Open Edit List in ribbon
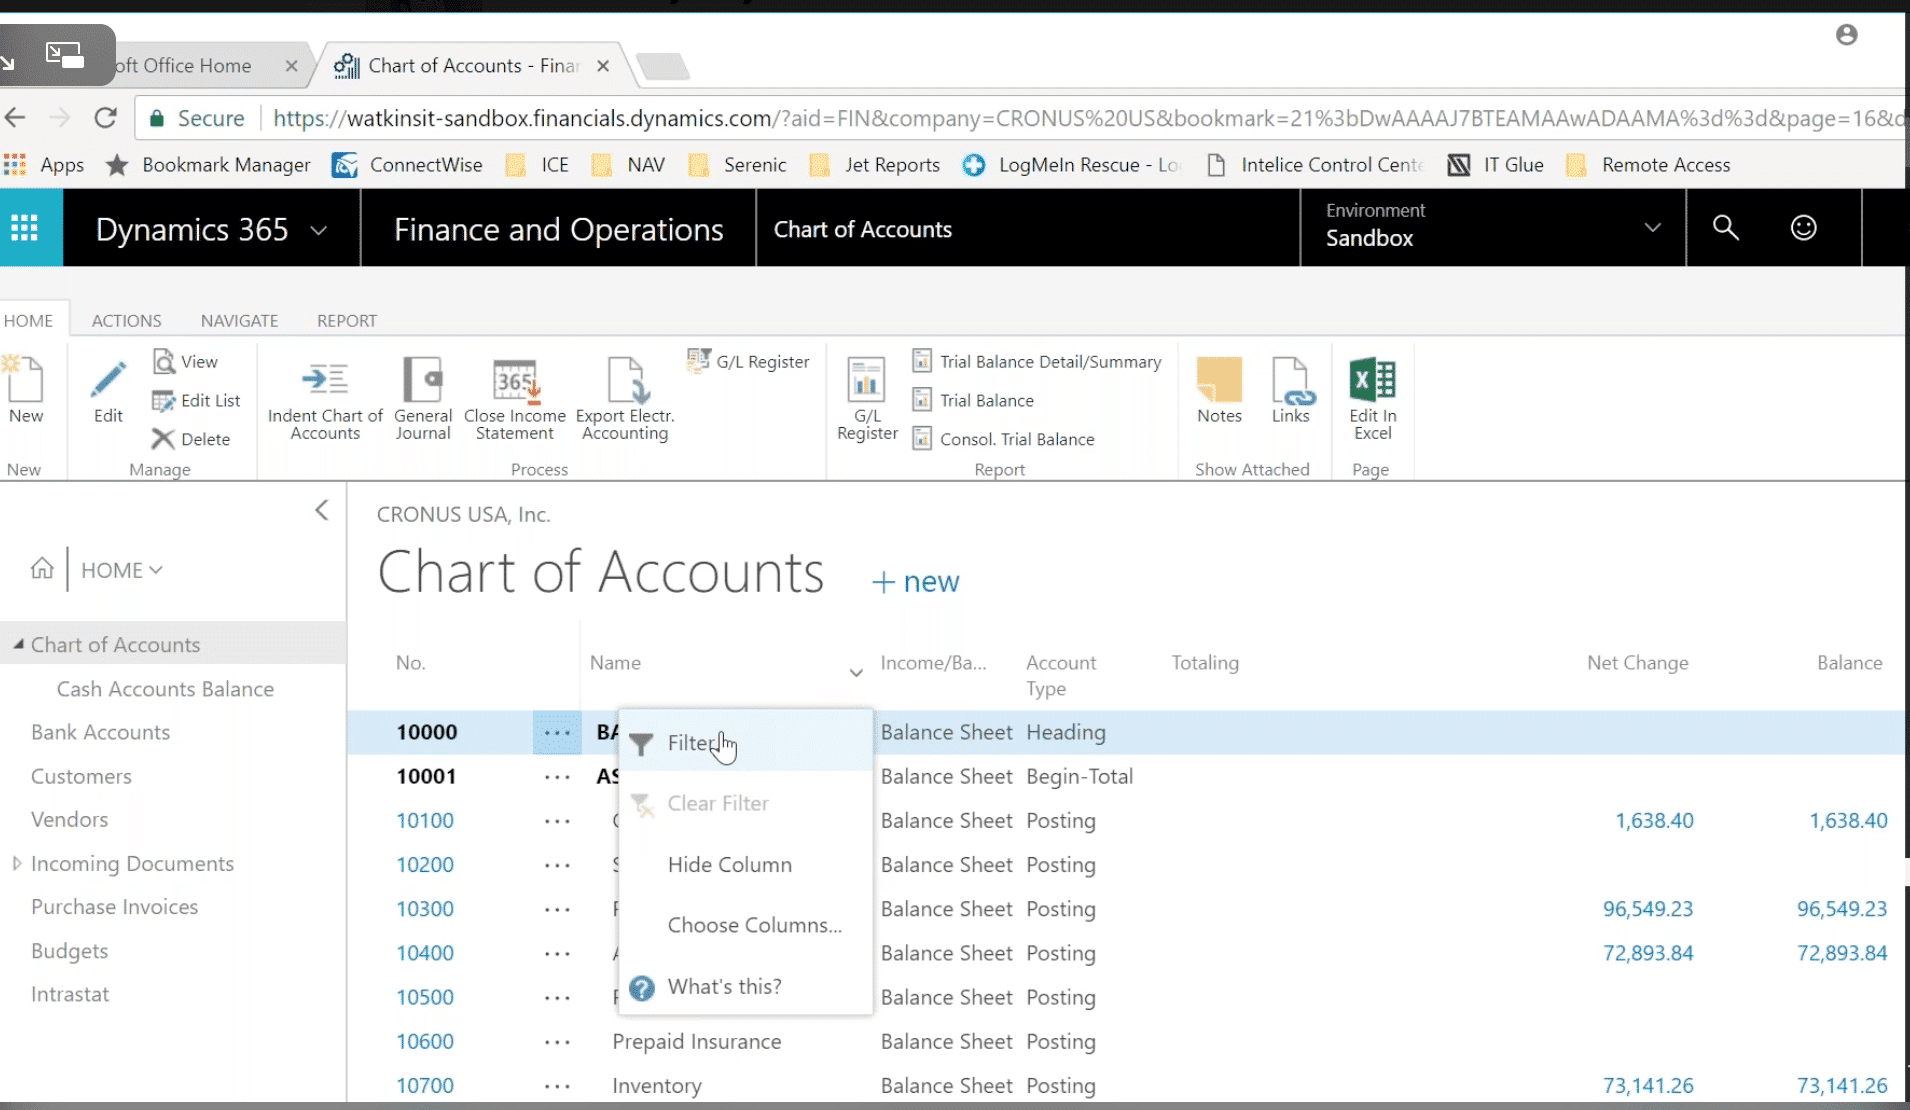 196,400
